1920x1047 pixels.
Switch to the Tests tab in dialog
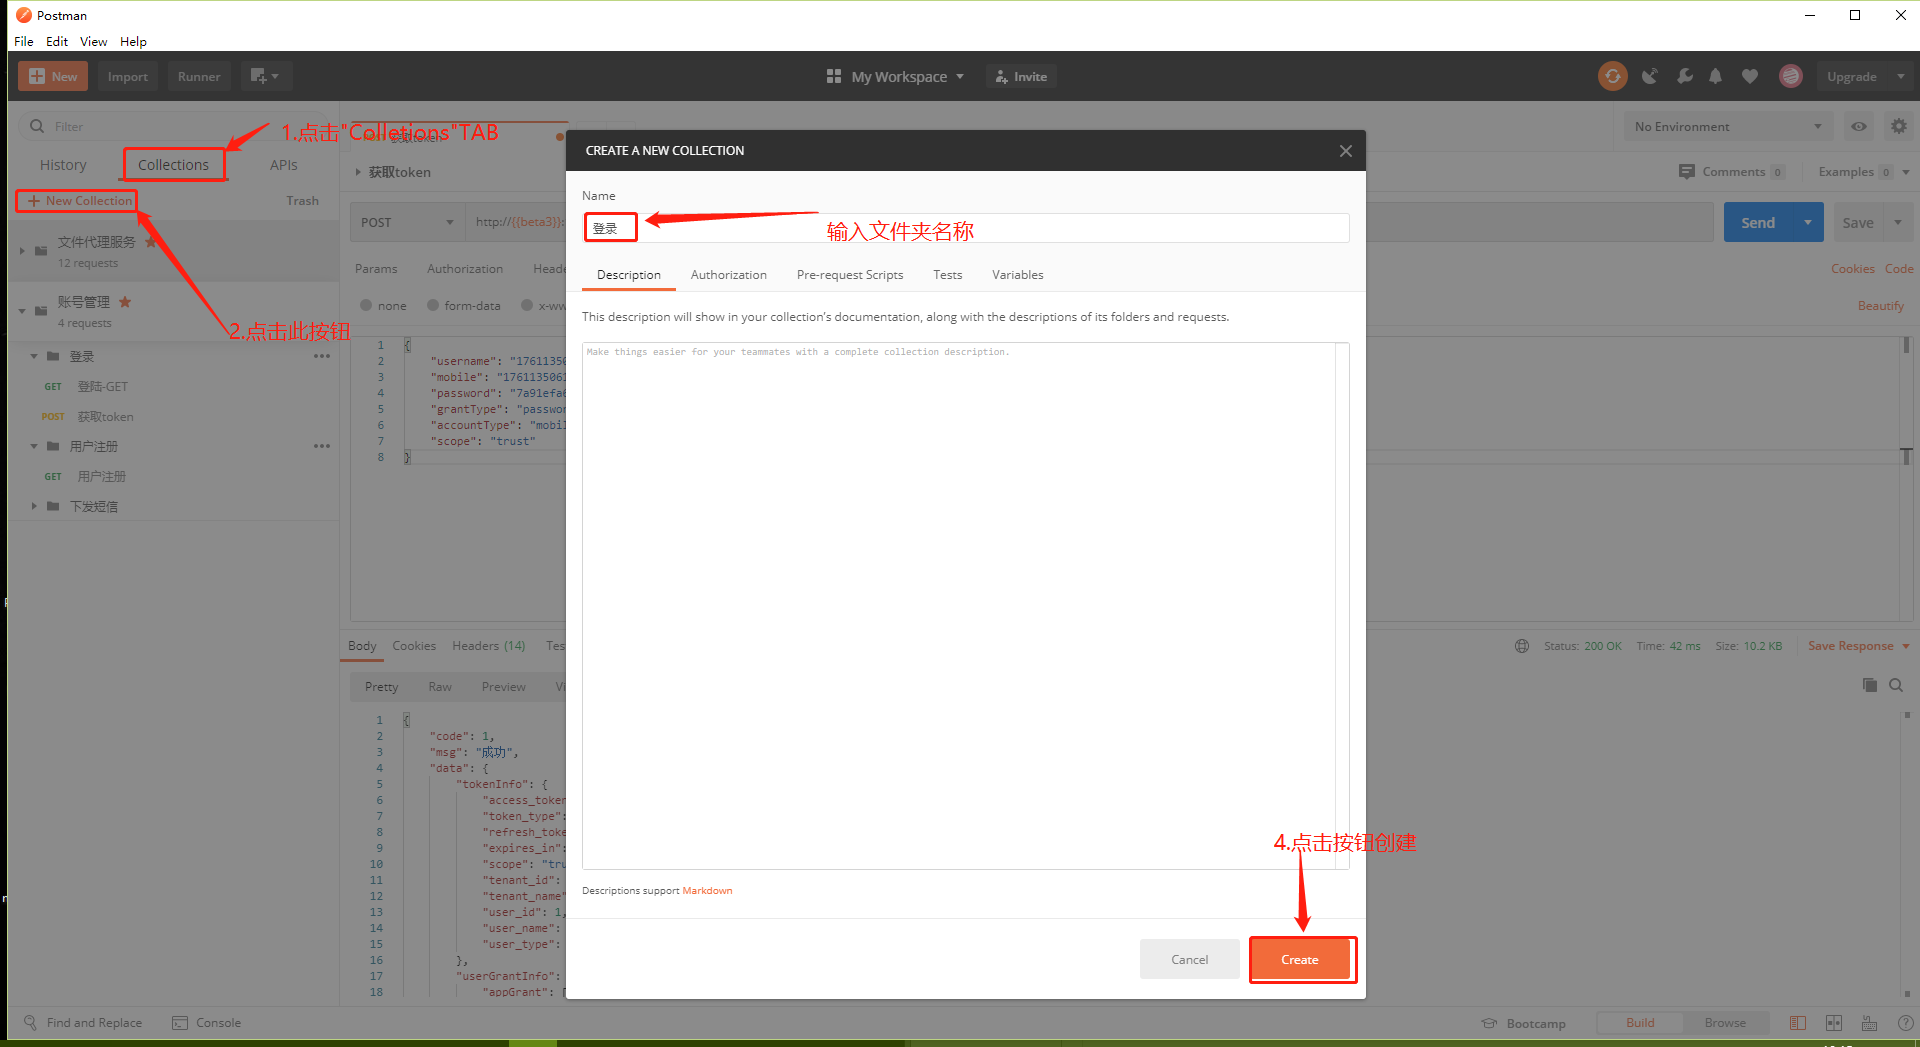click(x=948, y=275)
